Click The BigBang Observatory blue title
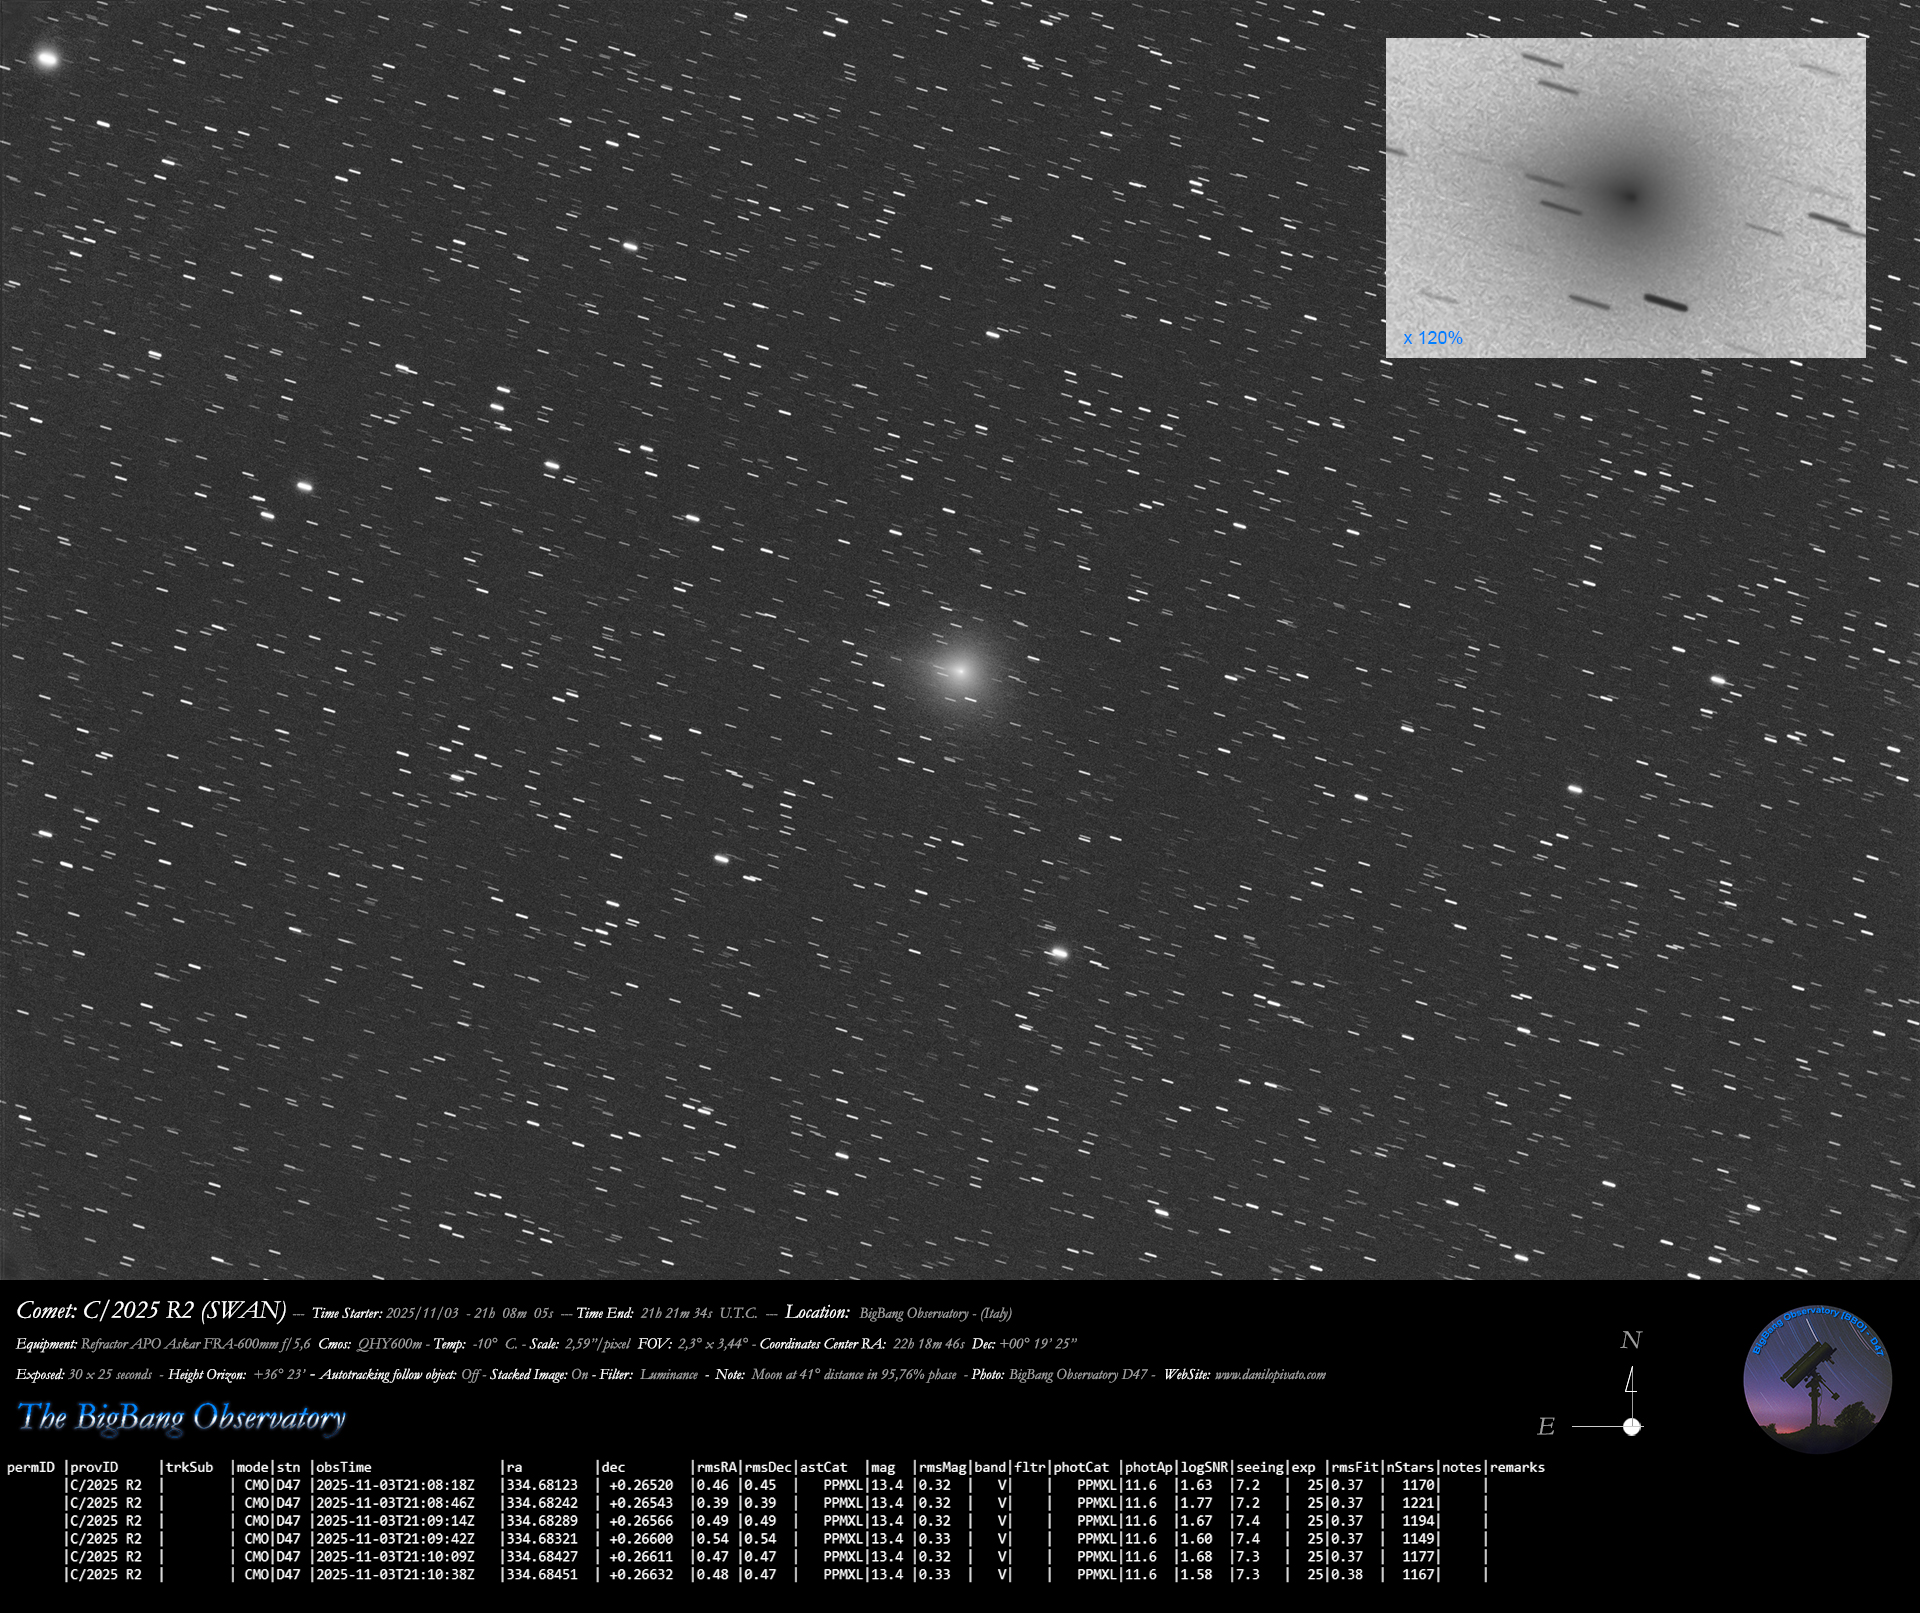The height and width of the screenshot is (1613, 1920). pos(182,1417)
